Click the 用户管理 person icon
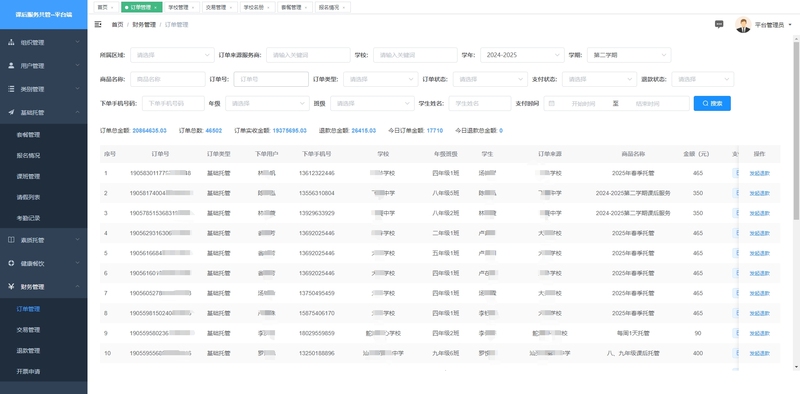Viewport: 800px width, 394px height. click(x=11, y=65)
